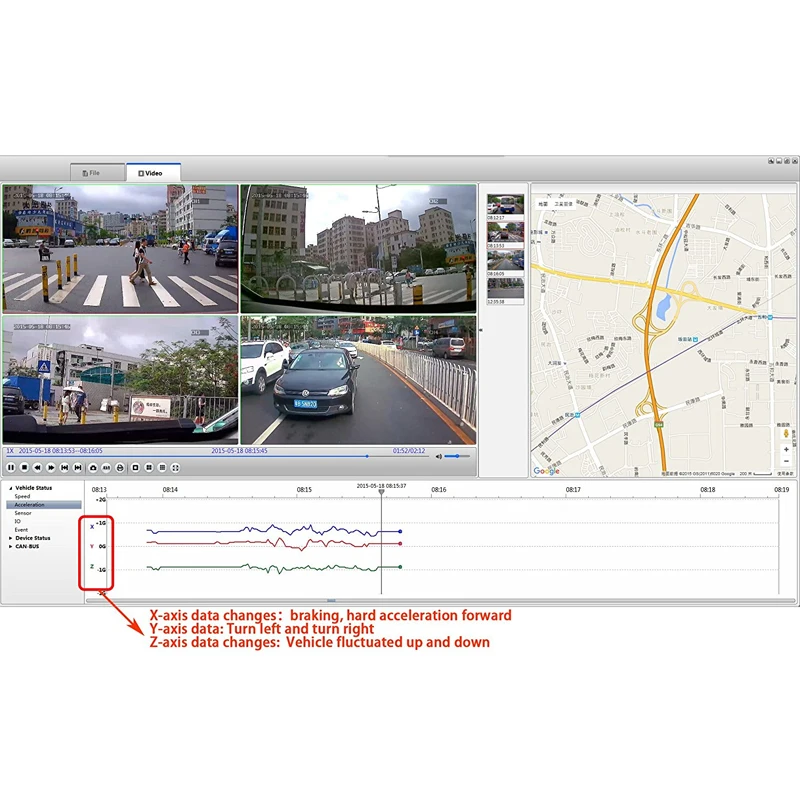The image size is (800, 800).
Task: Click the fast-forward playback button
Action: pyautogui.click(x=51, y=467)
